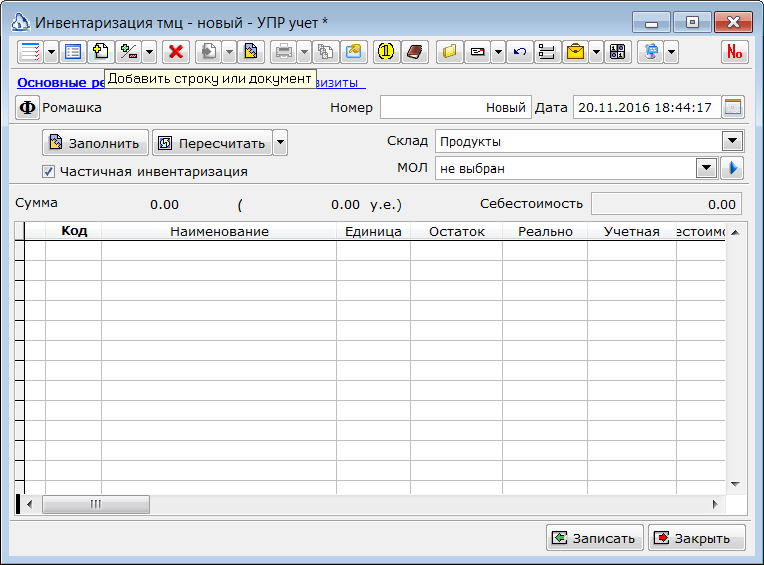The image size is (764, 565).
Task: Click the red № number icon
Action: coord(734,52)
